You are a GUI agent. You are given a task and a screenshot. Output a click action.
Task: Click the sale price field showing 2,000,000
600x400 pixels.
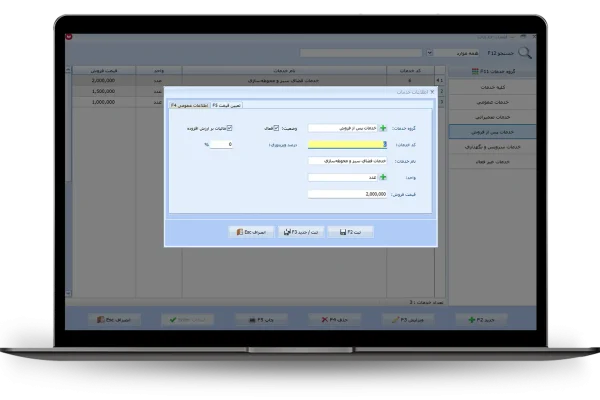point(348,194)
